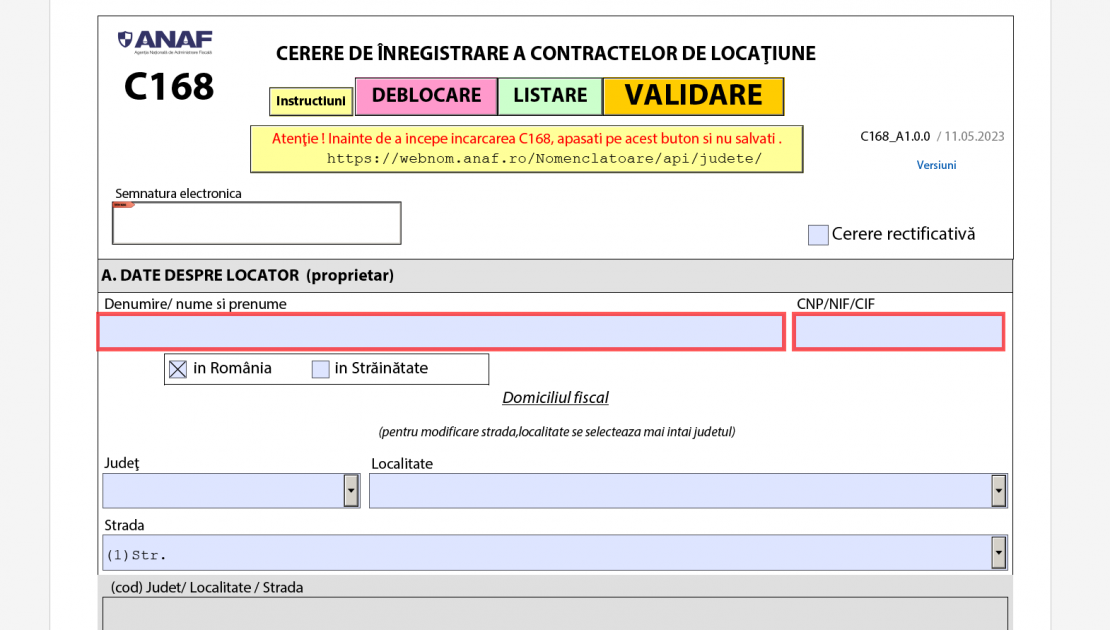1110x630 pixels.
Task: Enable the Cerere rectificativă checkbox
Action: tap(818, 235)
